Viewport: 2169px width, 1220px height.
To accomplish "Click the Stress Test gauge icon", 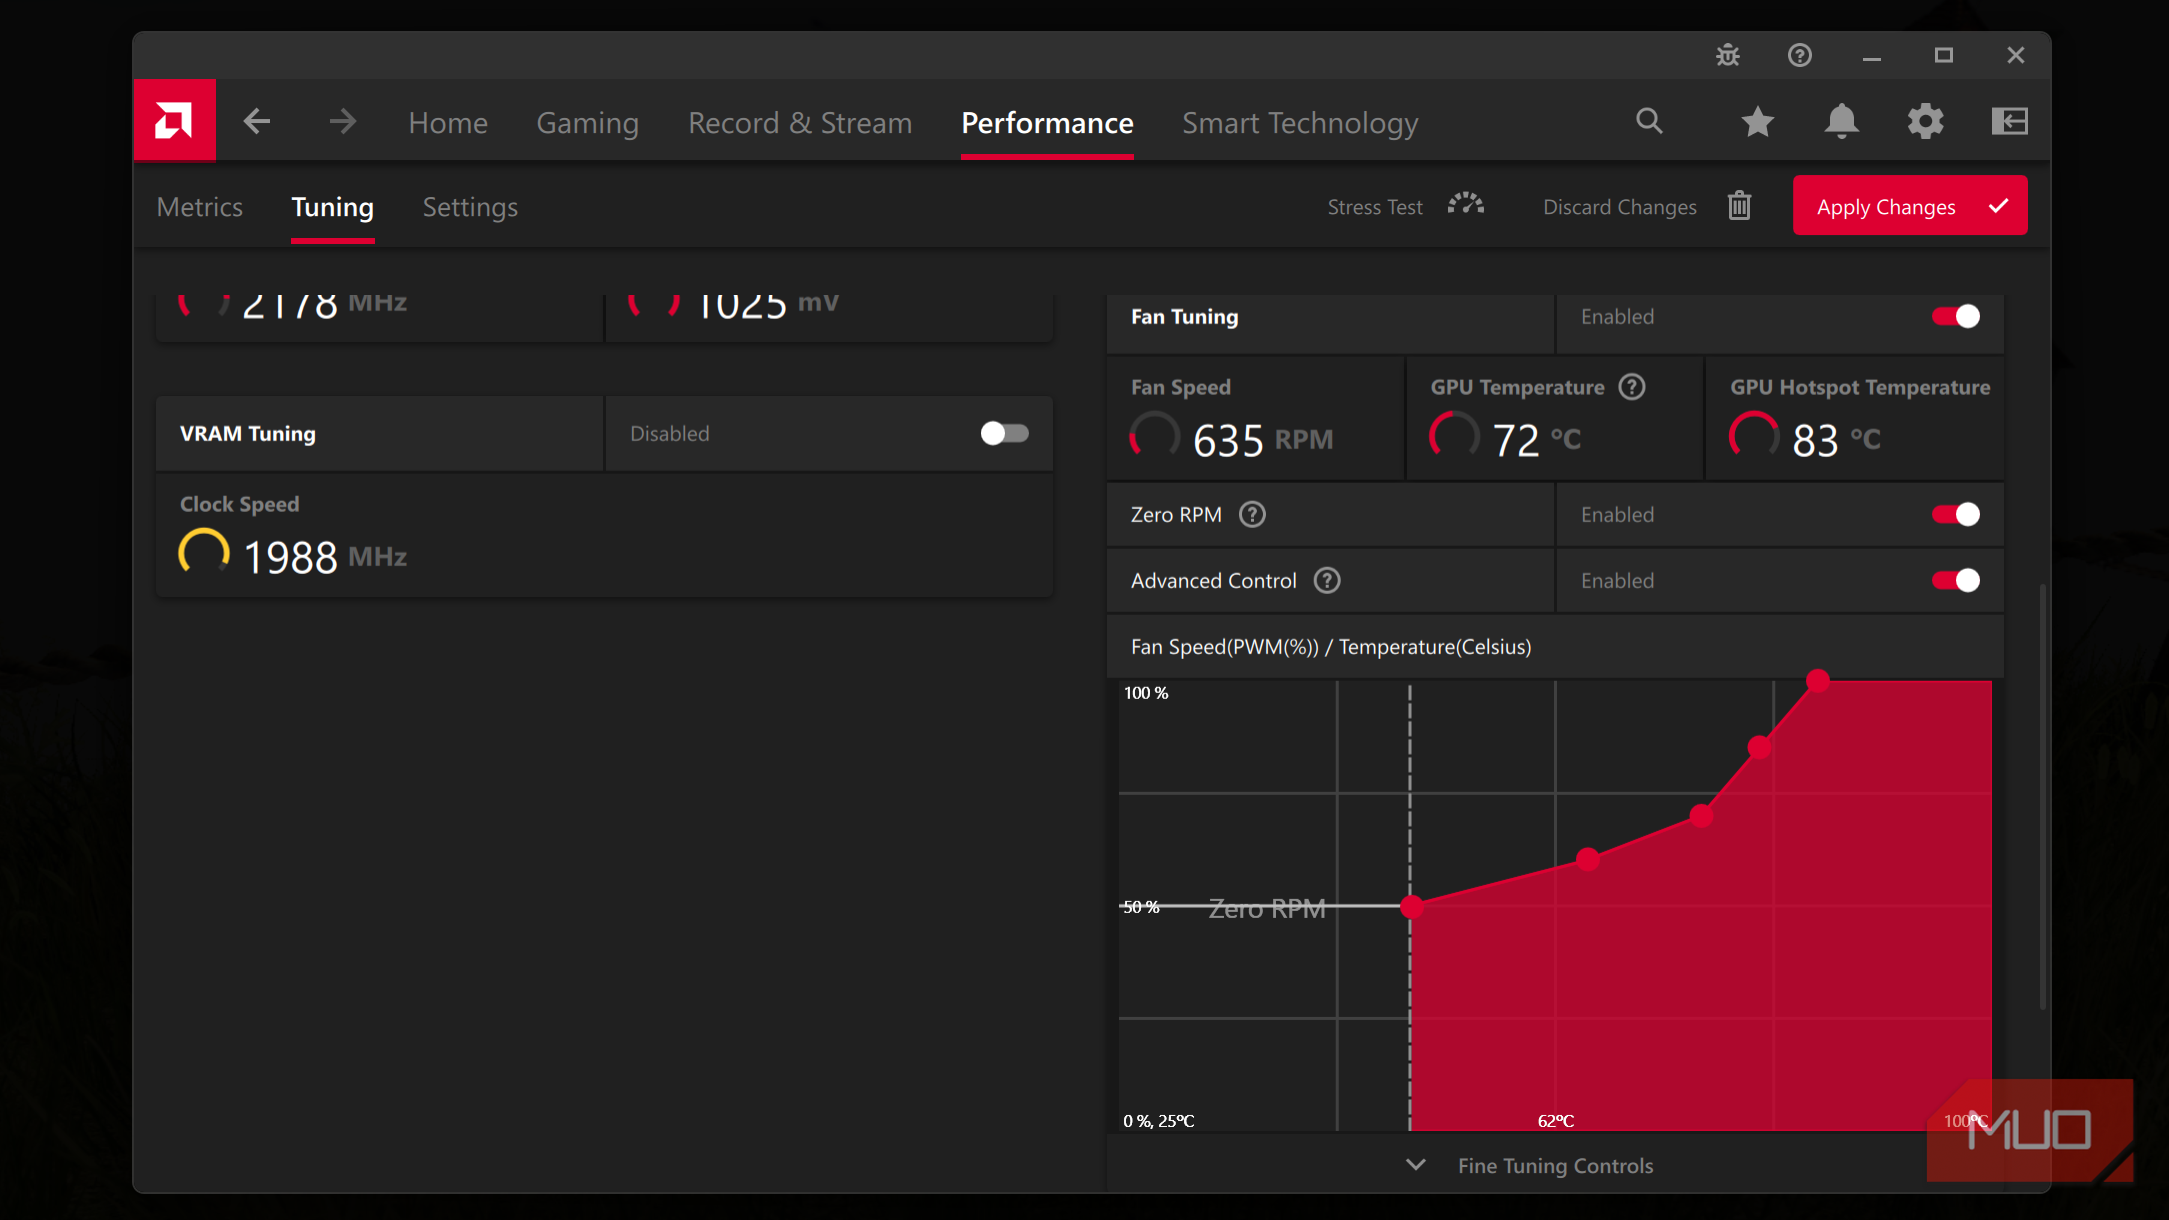I will (1466, 205).
